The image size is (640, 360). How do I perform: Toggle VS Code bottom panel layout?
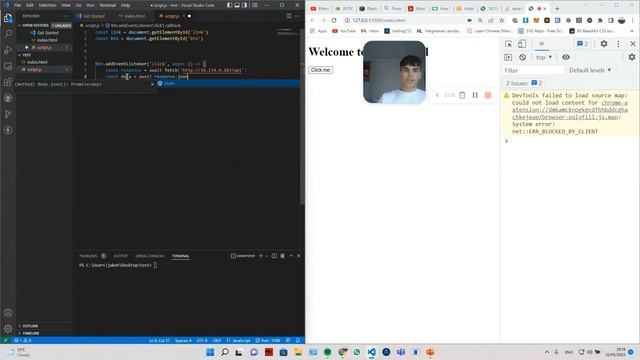click(x=237, y=5)
